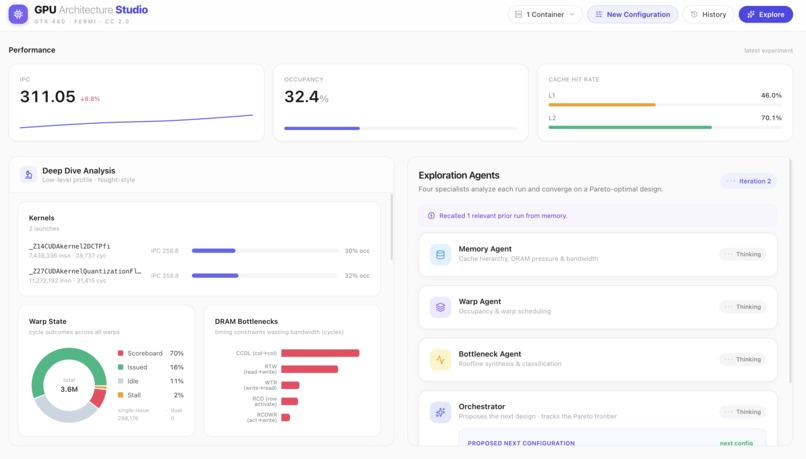Expand the Container chevron arrow

(572, 14)
